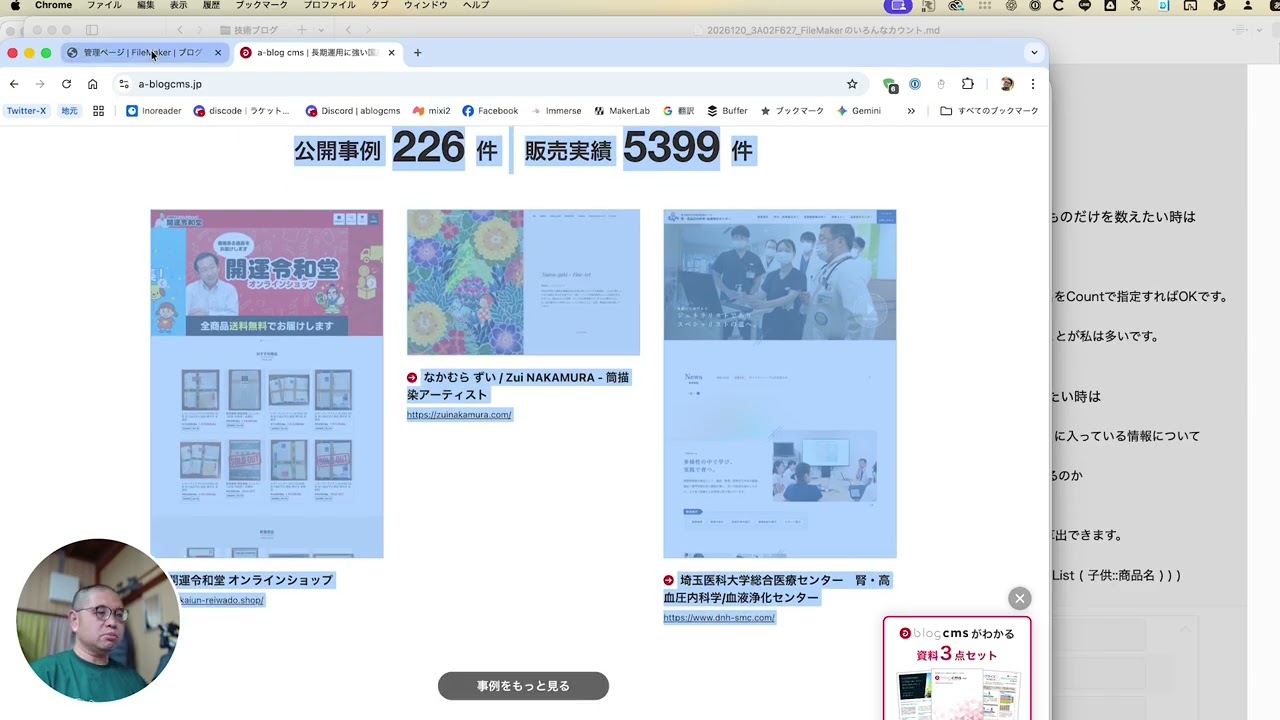
Task: Open the LINE icon in macOS menu bar
Action: pos(1085,6)
